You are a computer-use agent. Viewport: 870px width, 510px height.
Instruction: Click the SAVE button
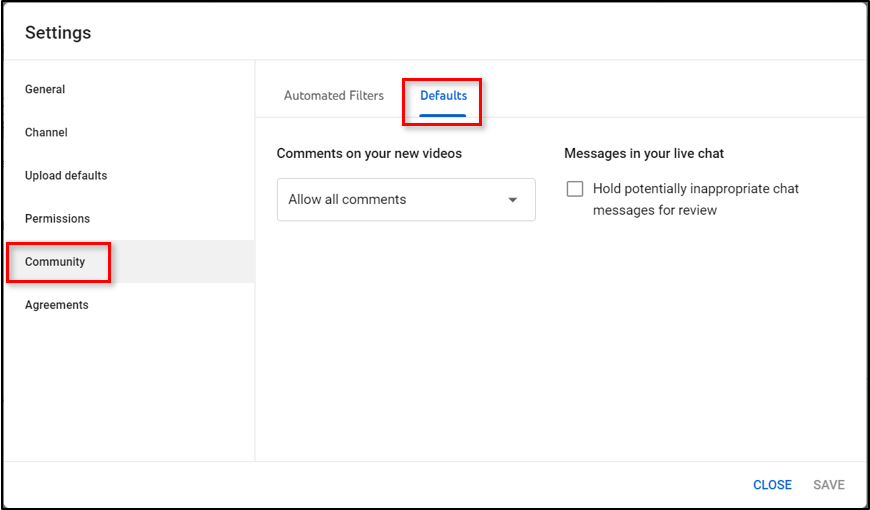click(x=828, y=485)
